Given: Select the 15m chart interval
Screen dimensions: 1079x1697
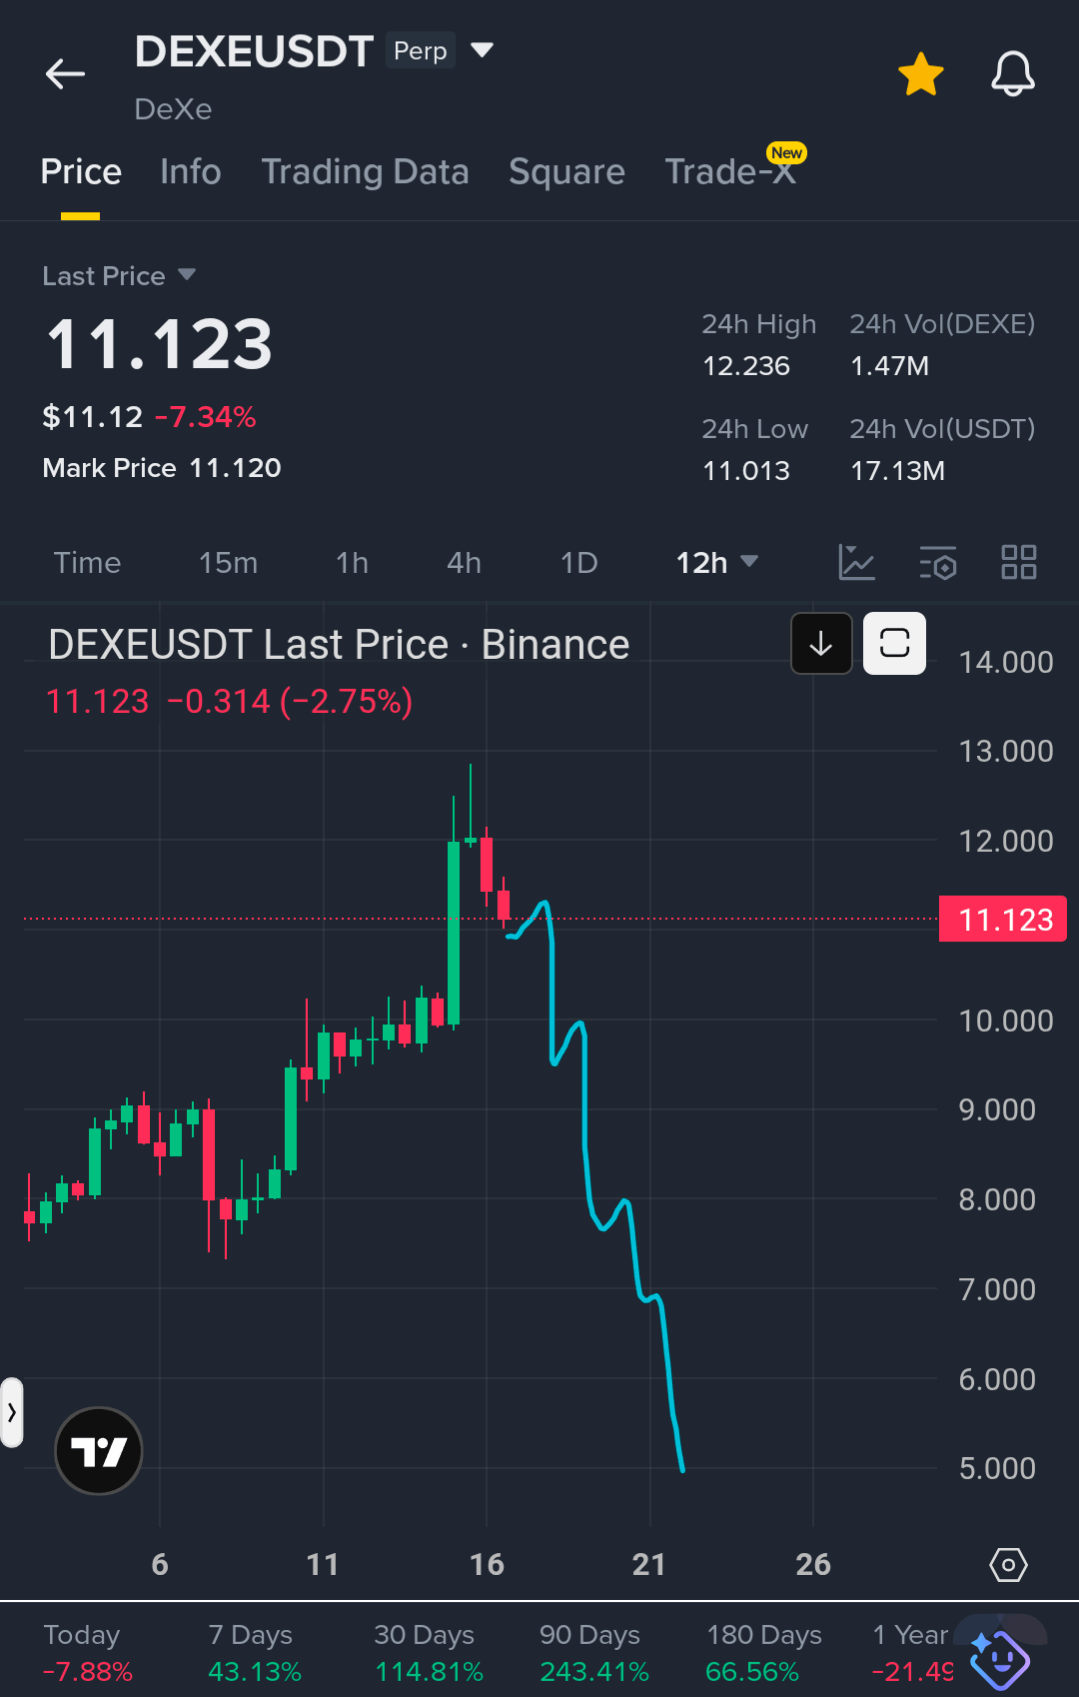Looking at the screenshot, I should coord(228,563).
